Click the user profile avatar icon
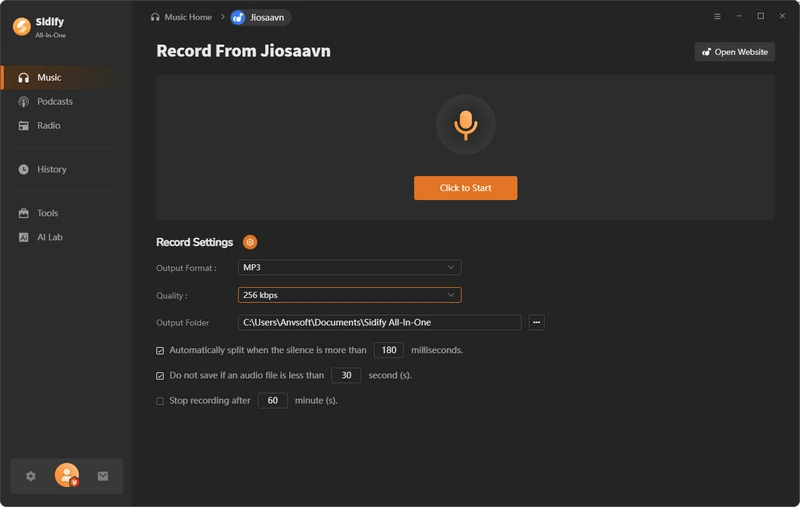This screenshot has height=507, width=800. pyautogui.click(x=67, y=476)
